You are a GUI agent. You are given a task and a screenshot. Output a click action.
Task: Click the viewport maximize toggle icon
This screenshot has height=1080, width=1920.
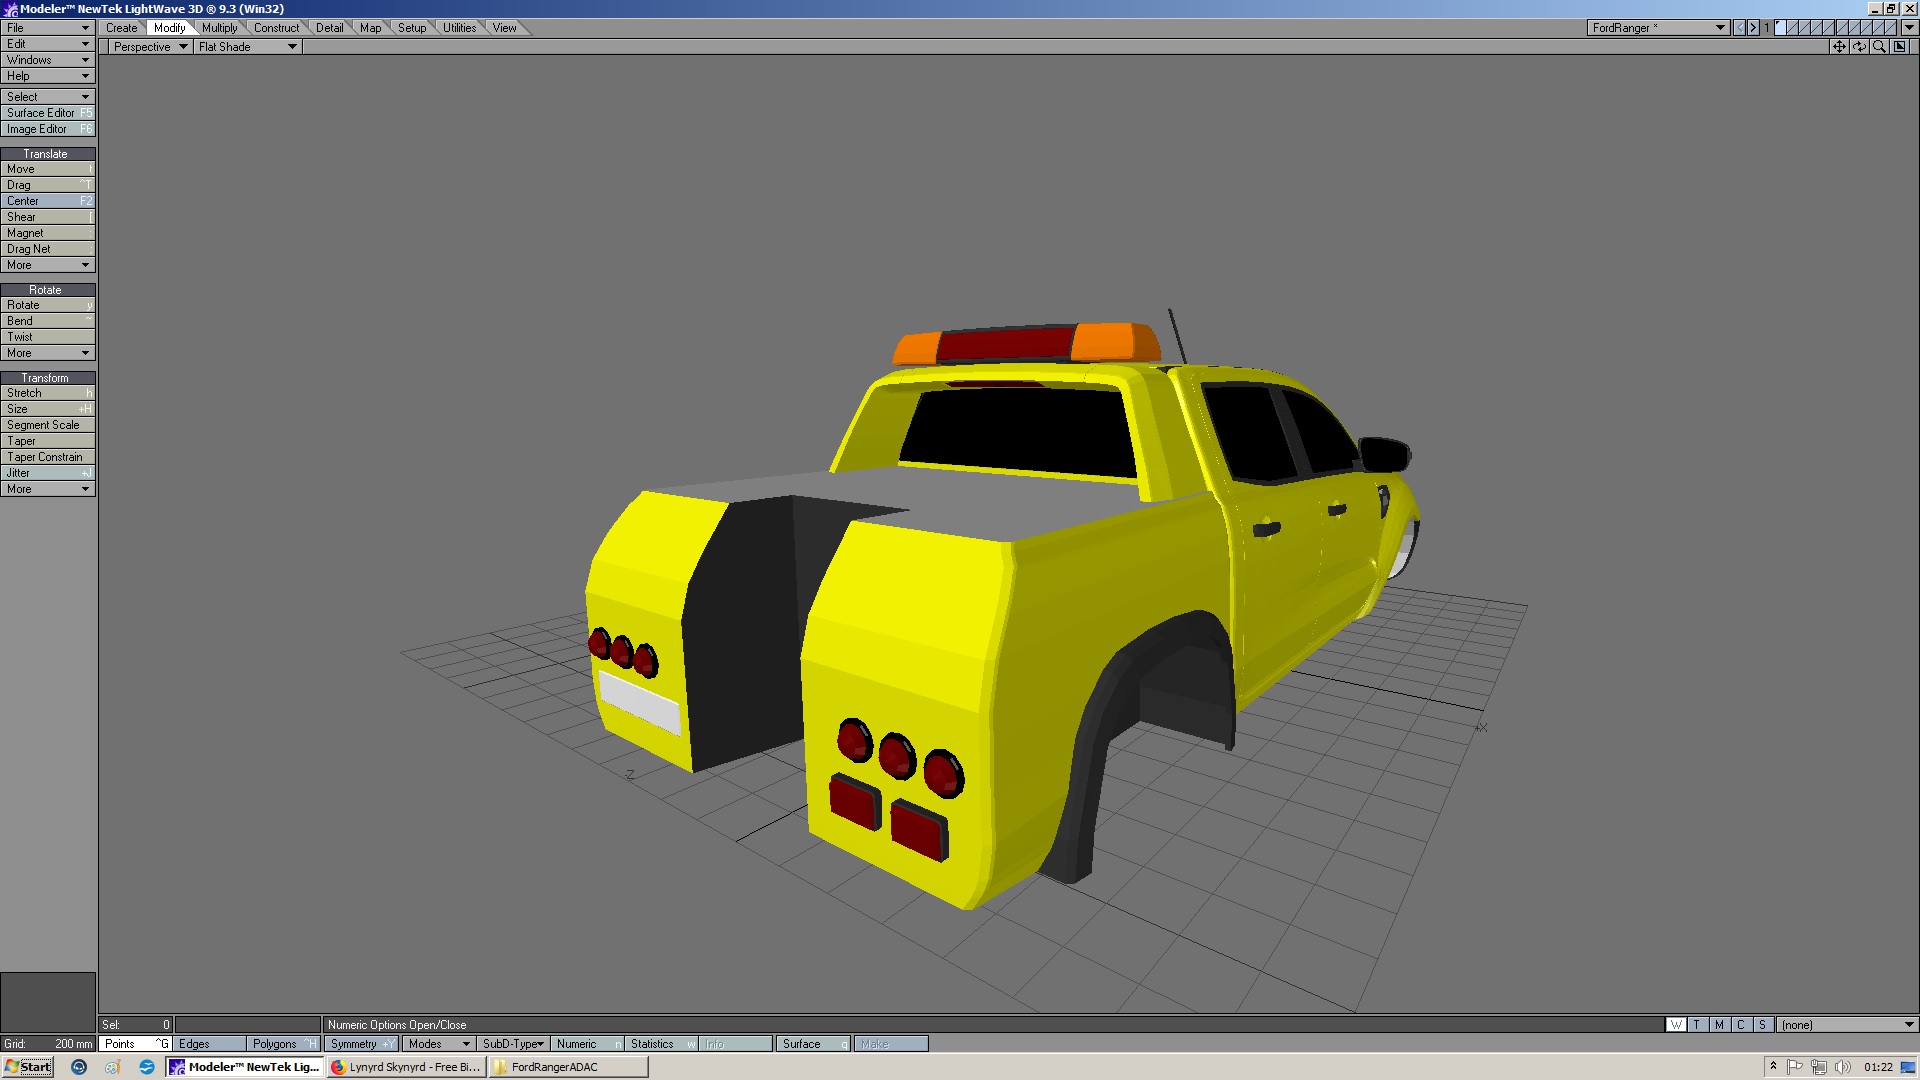point(1900,47)
